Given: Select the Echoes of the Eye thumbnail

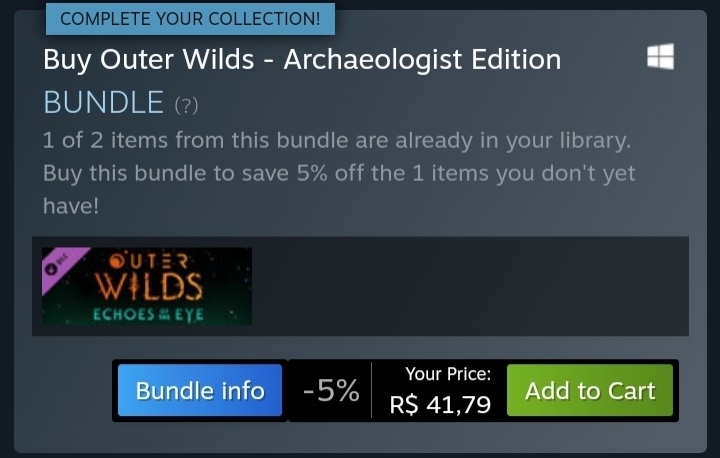Looking at the screenshot, I should pyautogui.click(x=147, y=286).
